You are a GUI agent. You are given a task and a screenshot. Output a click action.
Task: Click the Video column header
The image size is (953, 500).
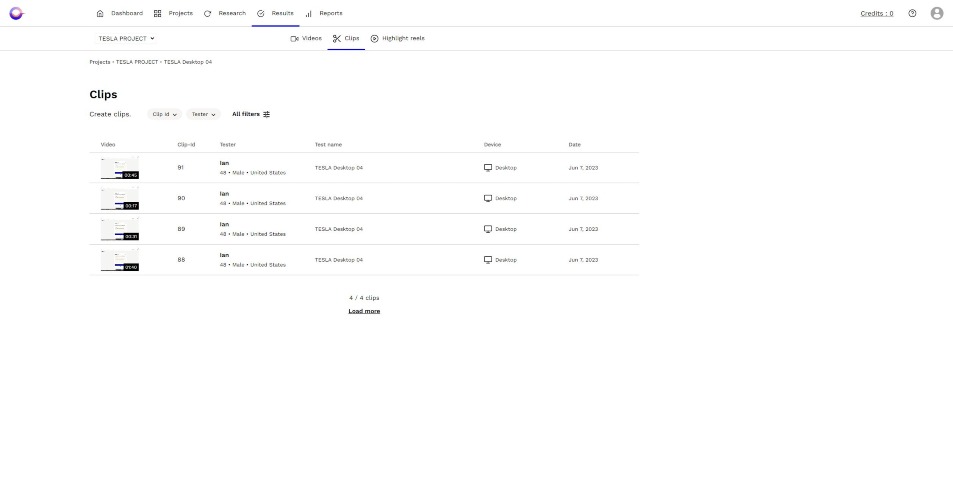pyautogui.click(x=108, y=145)
